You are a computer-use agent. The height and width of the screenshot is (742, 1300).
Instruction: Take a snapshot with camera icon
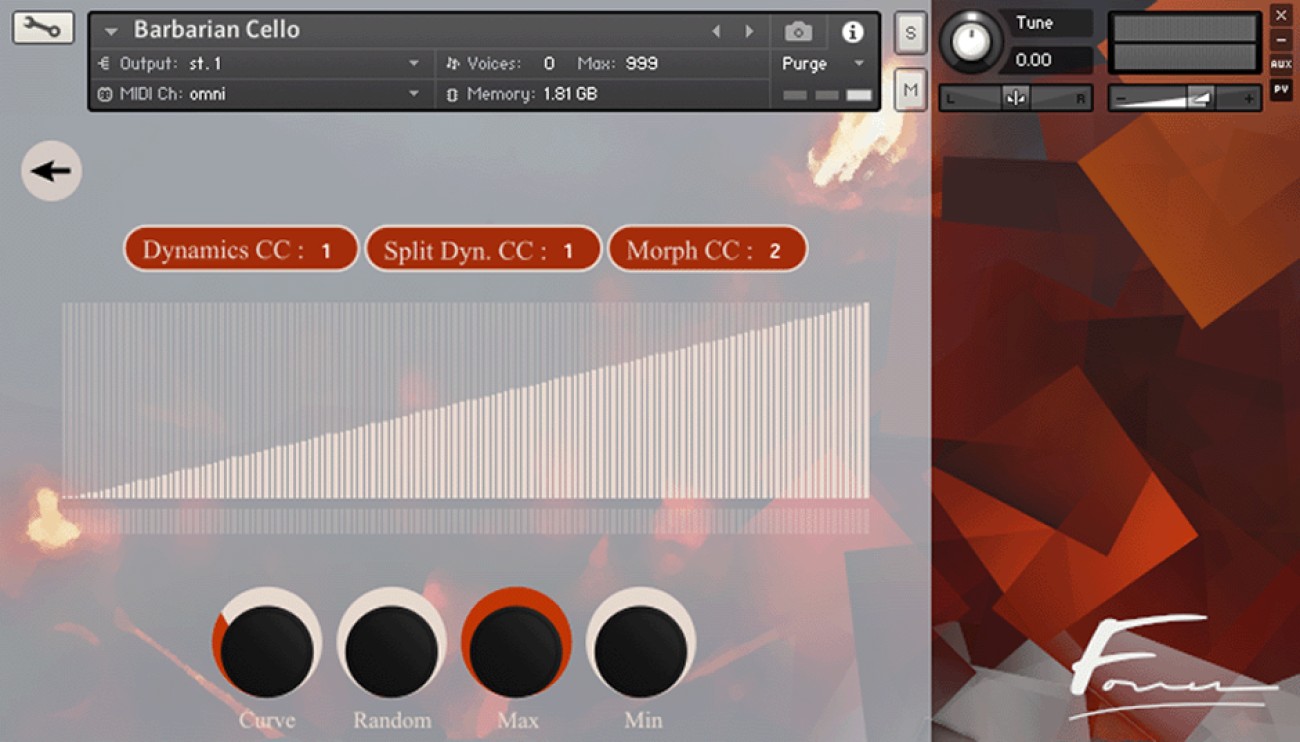(798, 32)
